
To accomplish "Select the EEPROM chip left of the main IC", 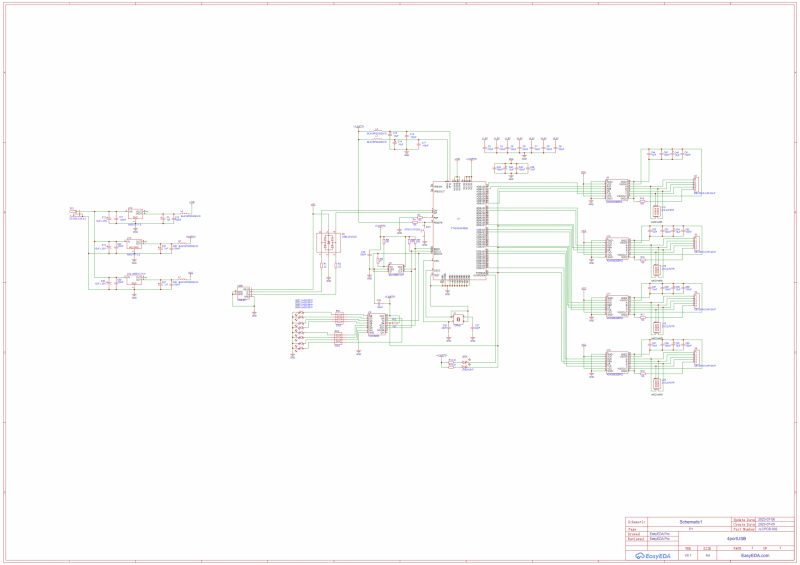I will [x=396, y=268].
